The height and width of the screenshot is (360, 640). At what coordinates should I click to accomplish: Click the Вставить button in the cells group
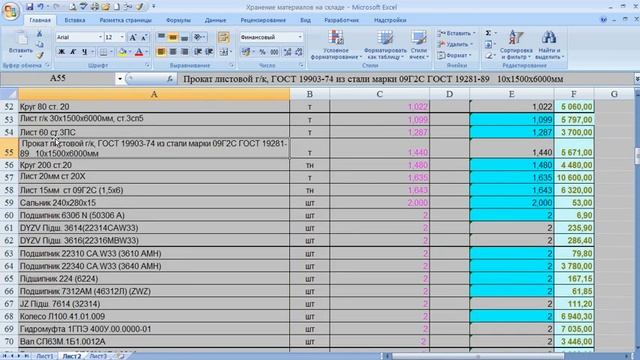(456, 33)
